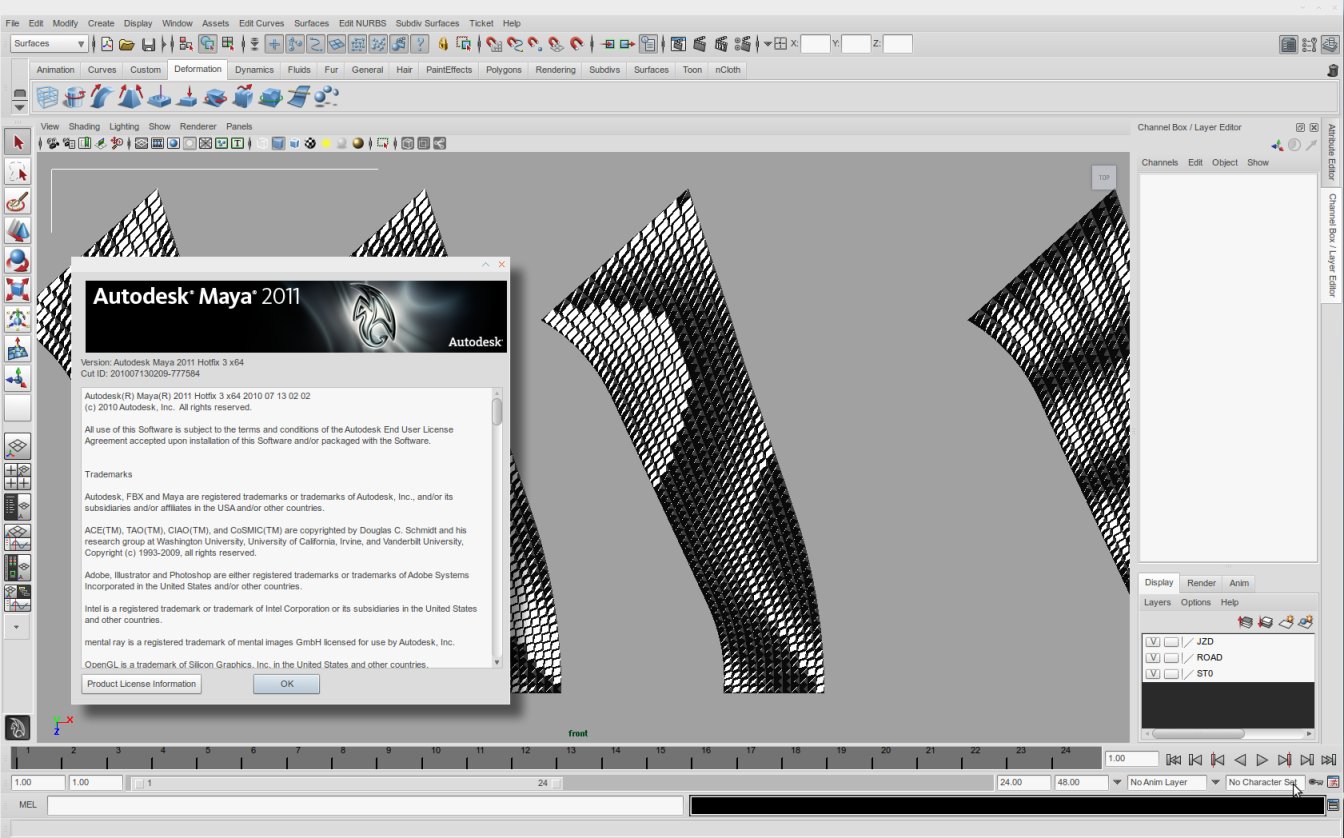Open the No Anim Layer dropdown arrow

(x=1117, y=783)
